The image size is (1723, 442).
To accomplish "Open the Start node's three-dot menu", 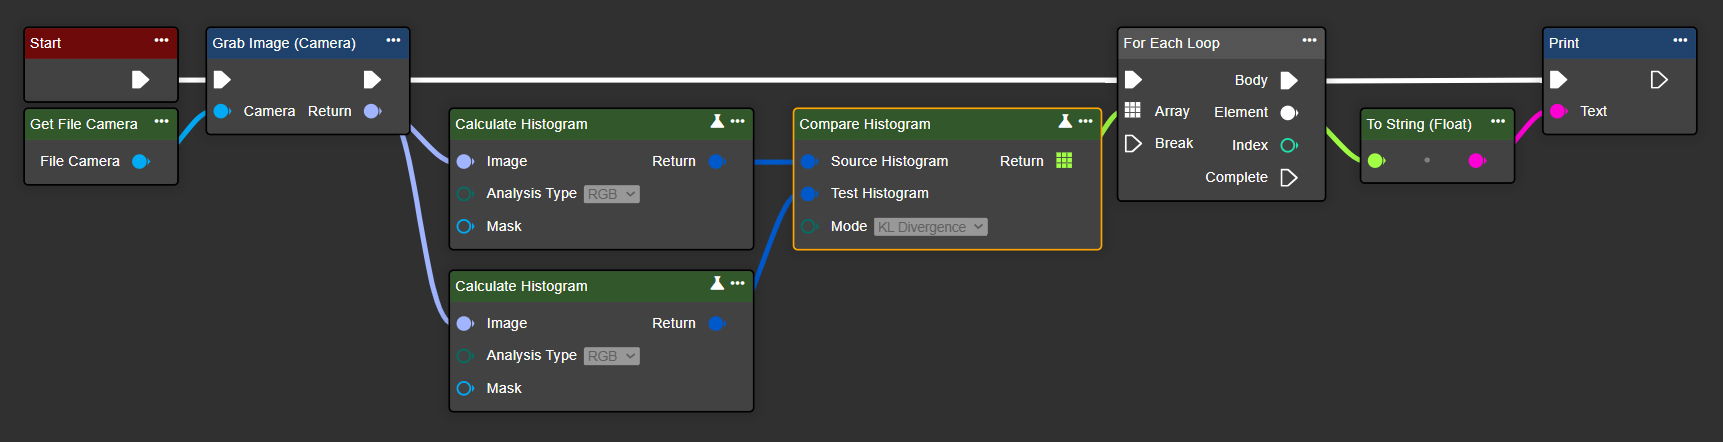I will (161, 41).
